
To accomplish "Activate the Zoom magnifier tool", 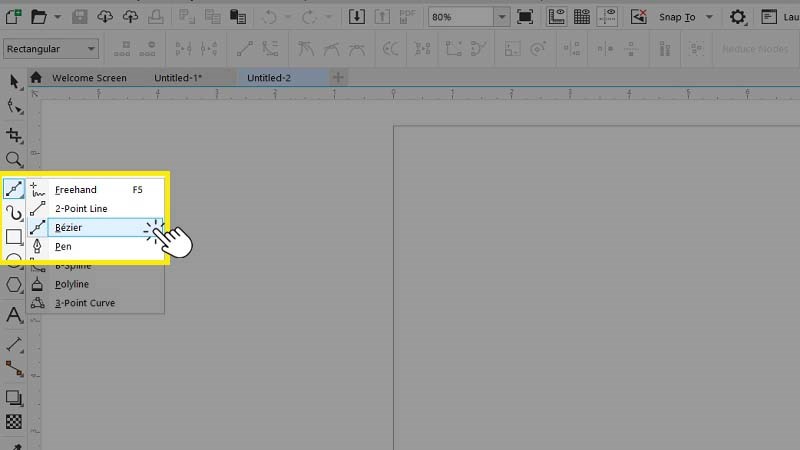I will [x=14, y=159].
